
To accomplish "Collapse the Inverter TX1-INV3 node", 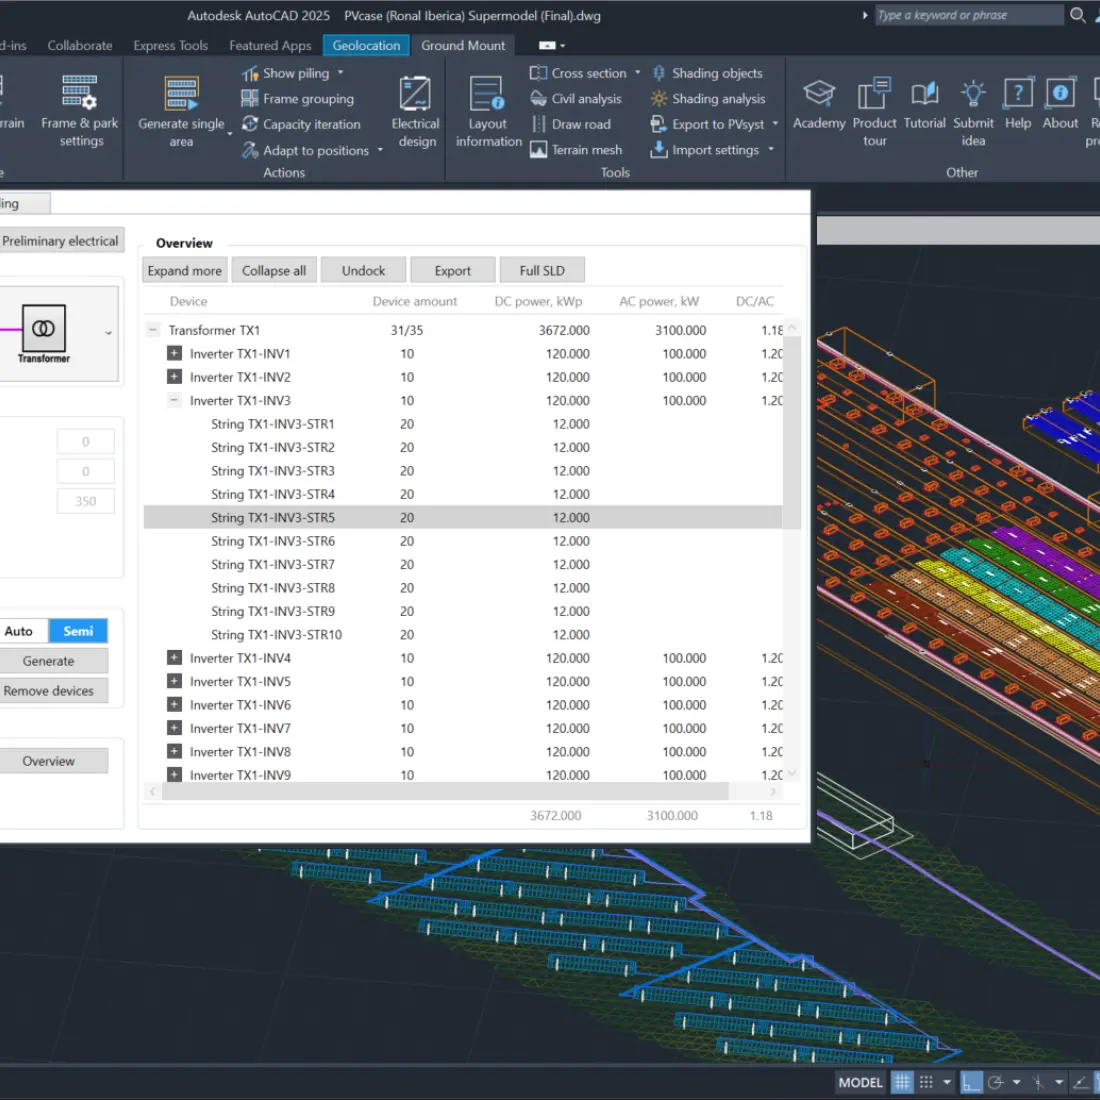I will [x=174, y=401].
